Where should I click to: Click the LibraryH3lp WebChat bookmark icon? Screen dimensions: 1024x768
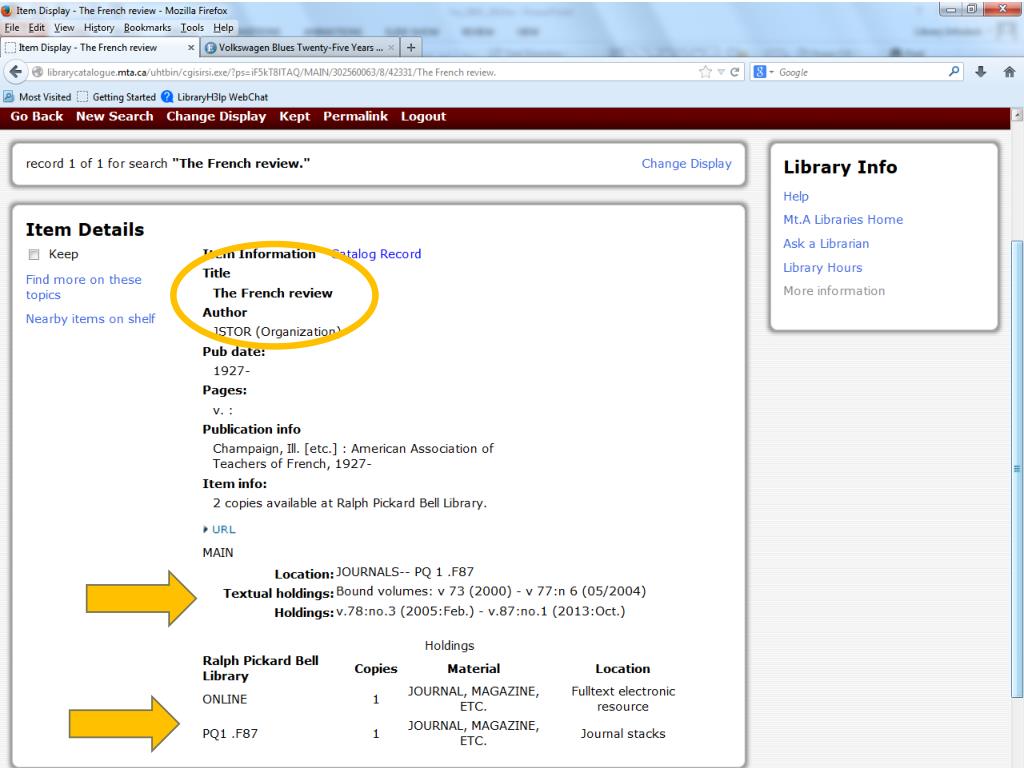tap(167, 97)
